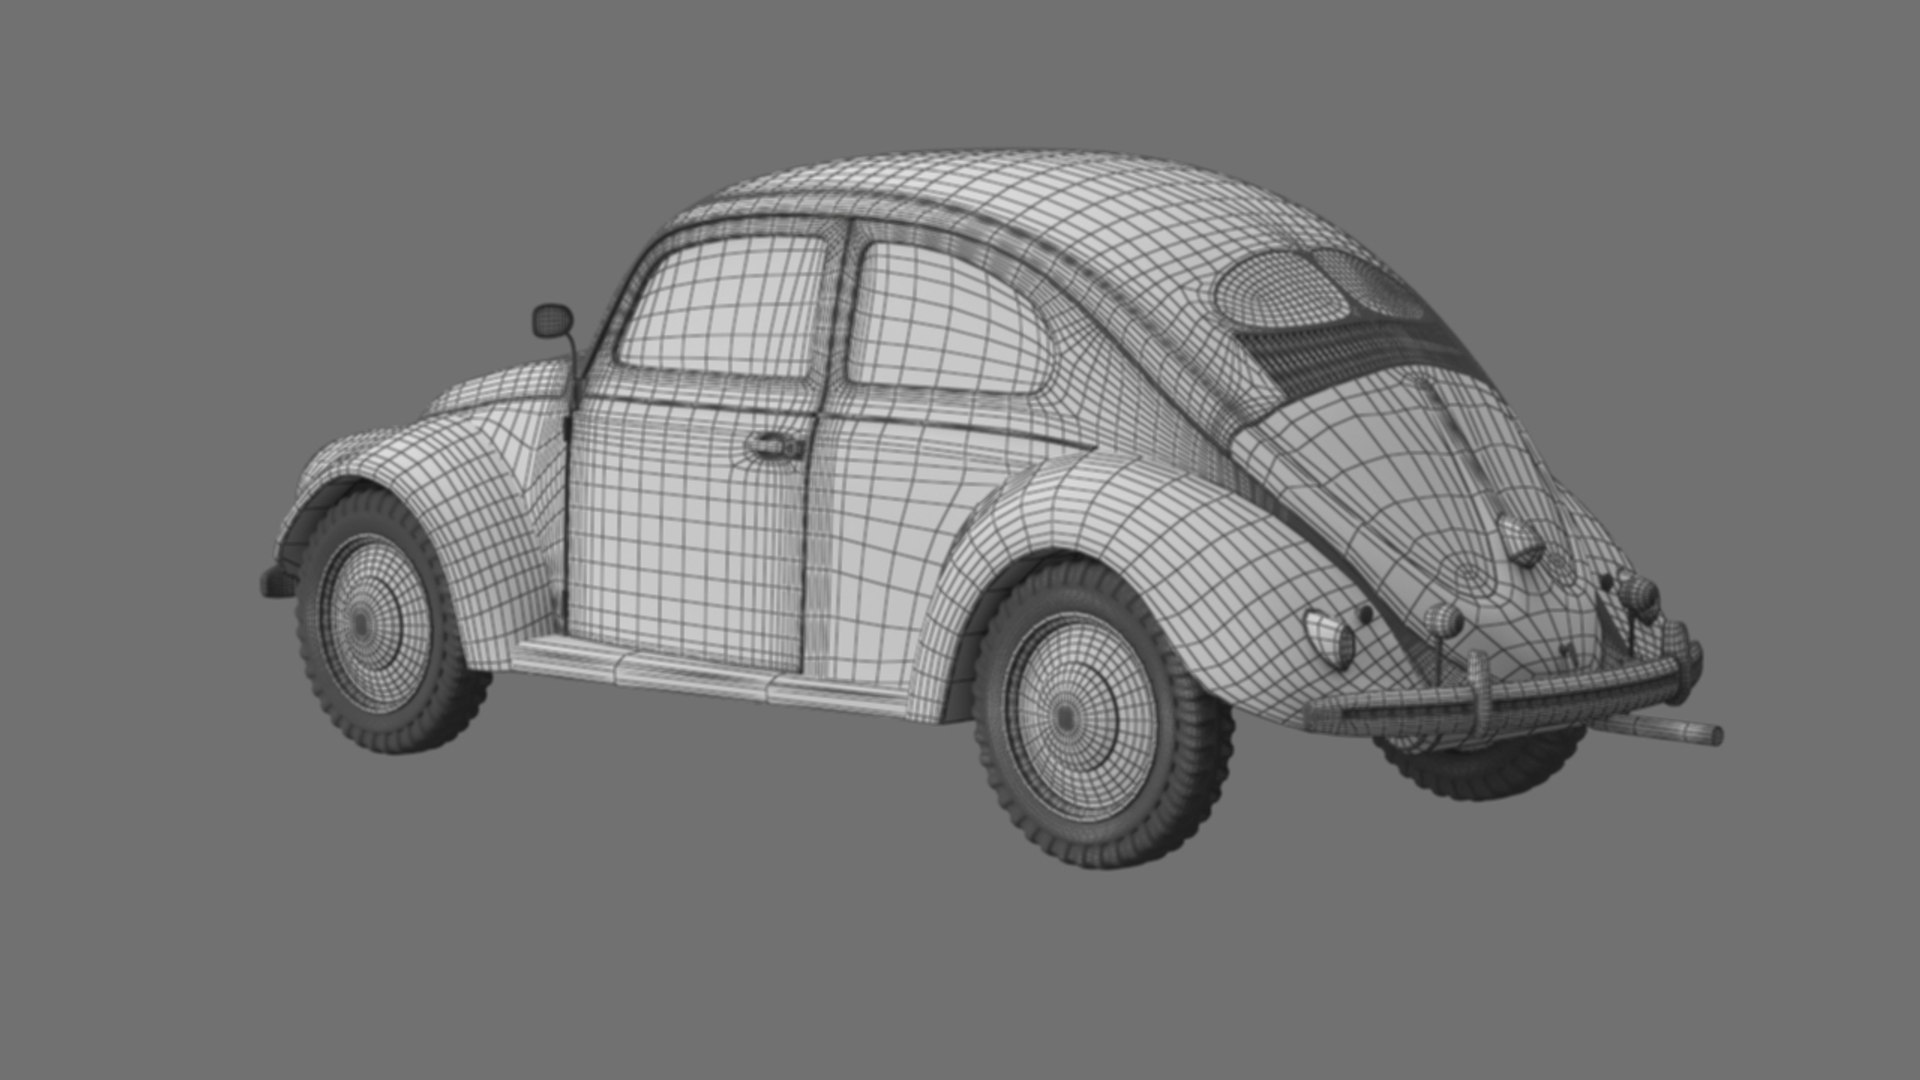Select the front wheel of the Beetle model
Image resolution: width=1920 pixels, height=1080 pixels.
(390, 622)
